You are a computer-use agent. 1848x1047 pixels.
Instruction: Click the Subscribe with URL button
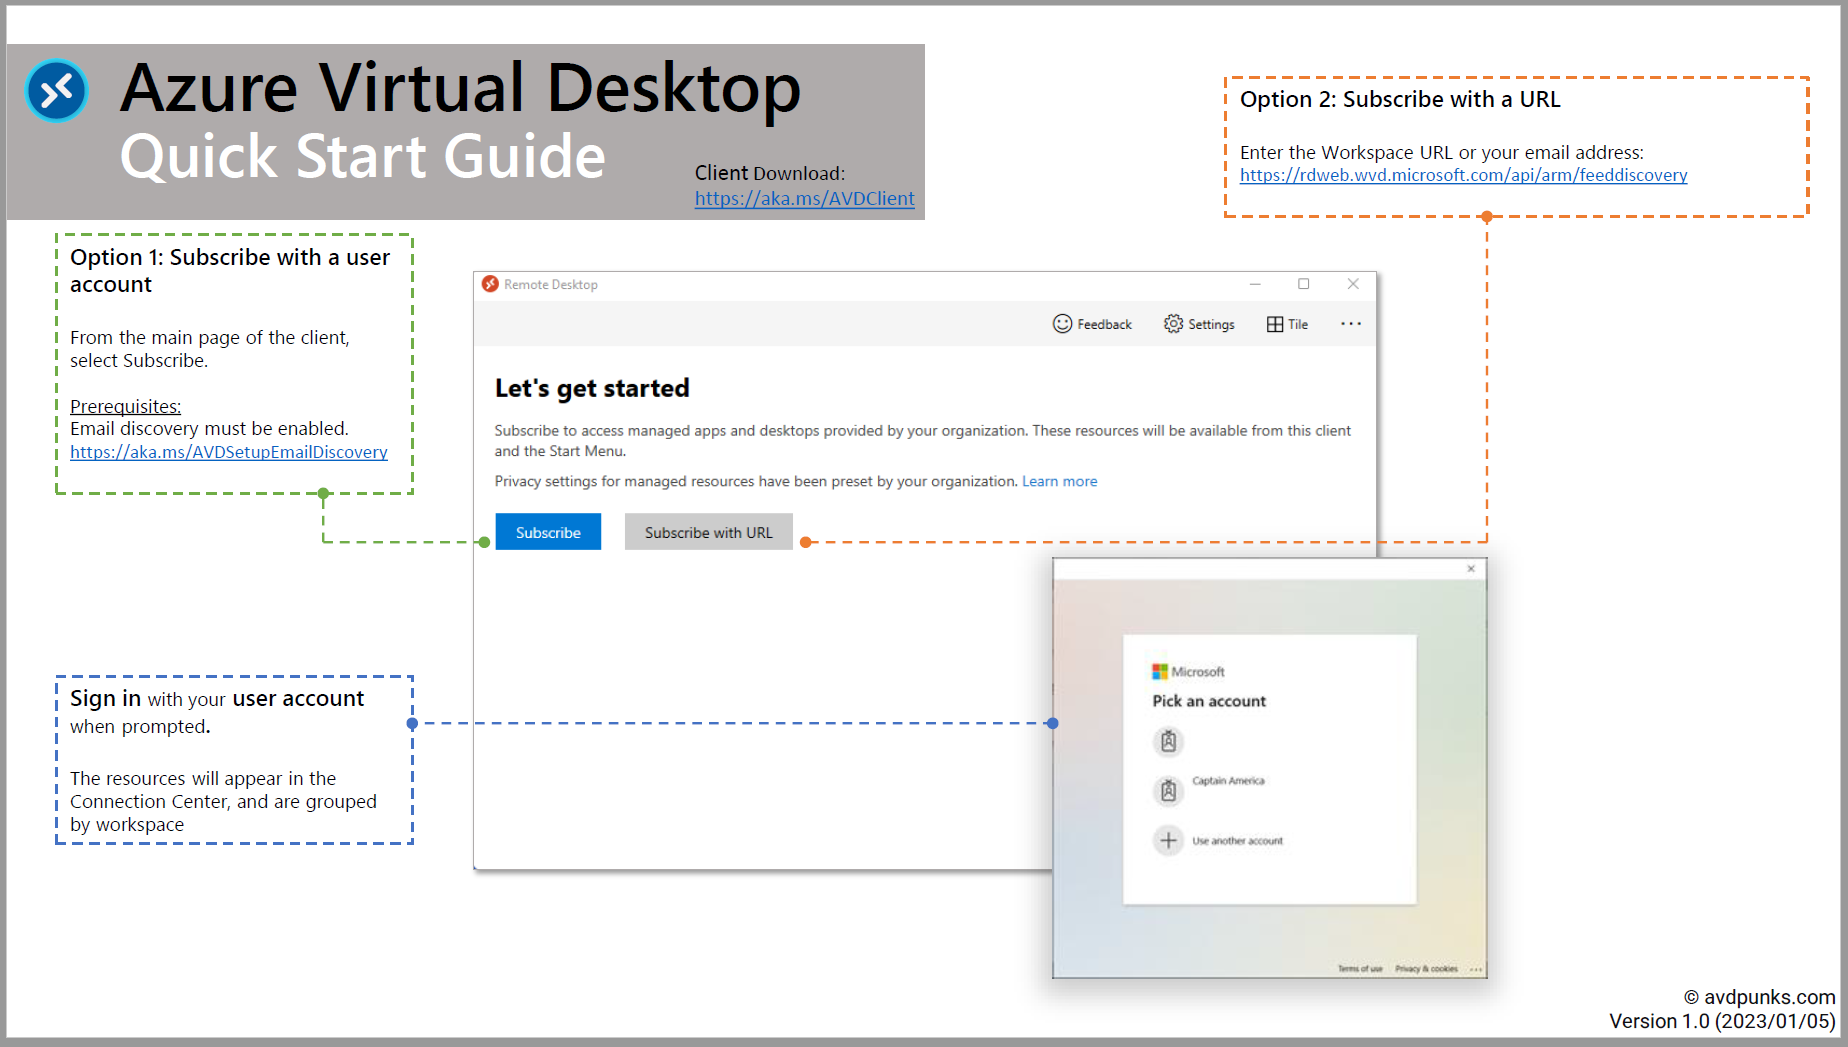(x=708, y=532)
